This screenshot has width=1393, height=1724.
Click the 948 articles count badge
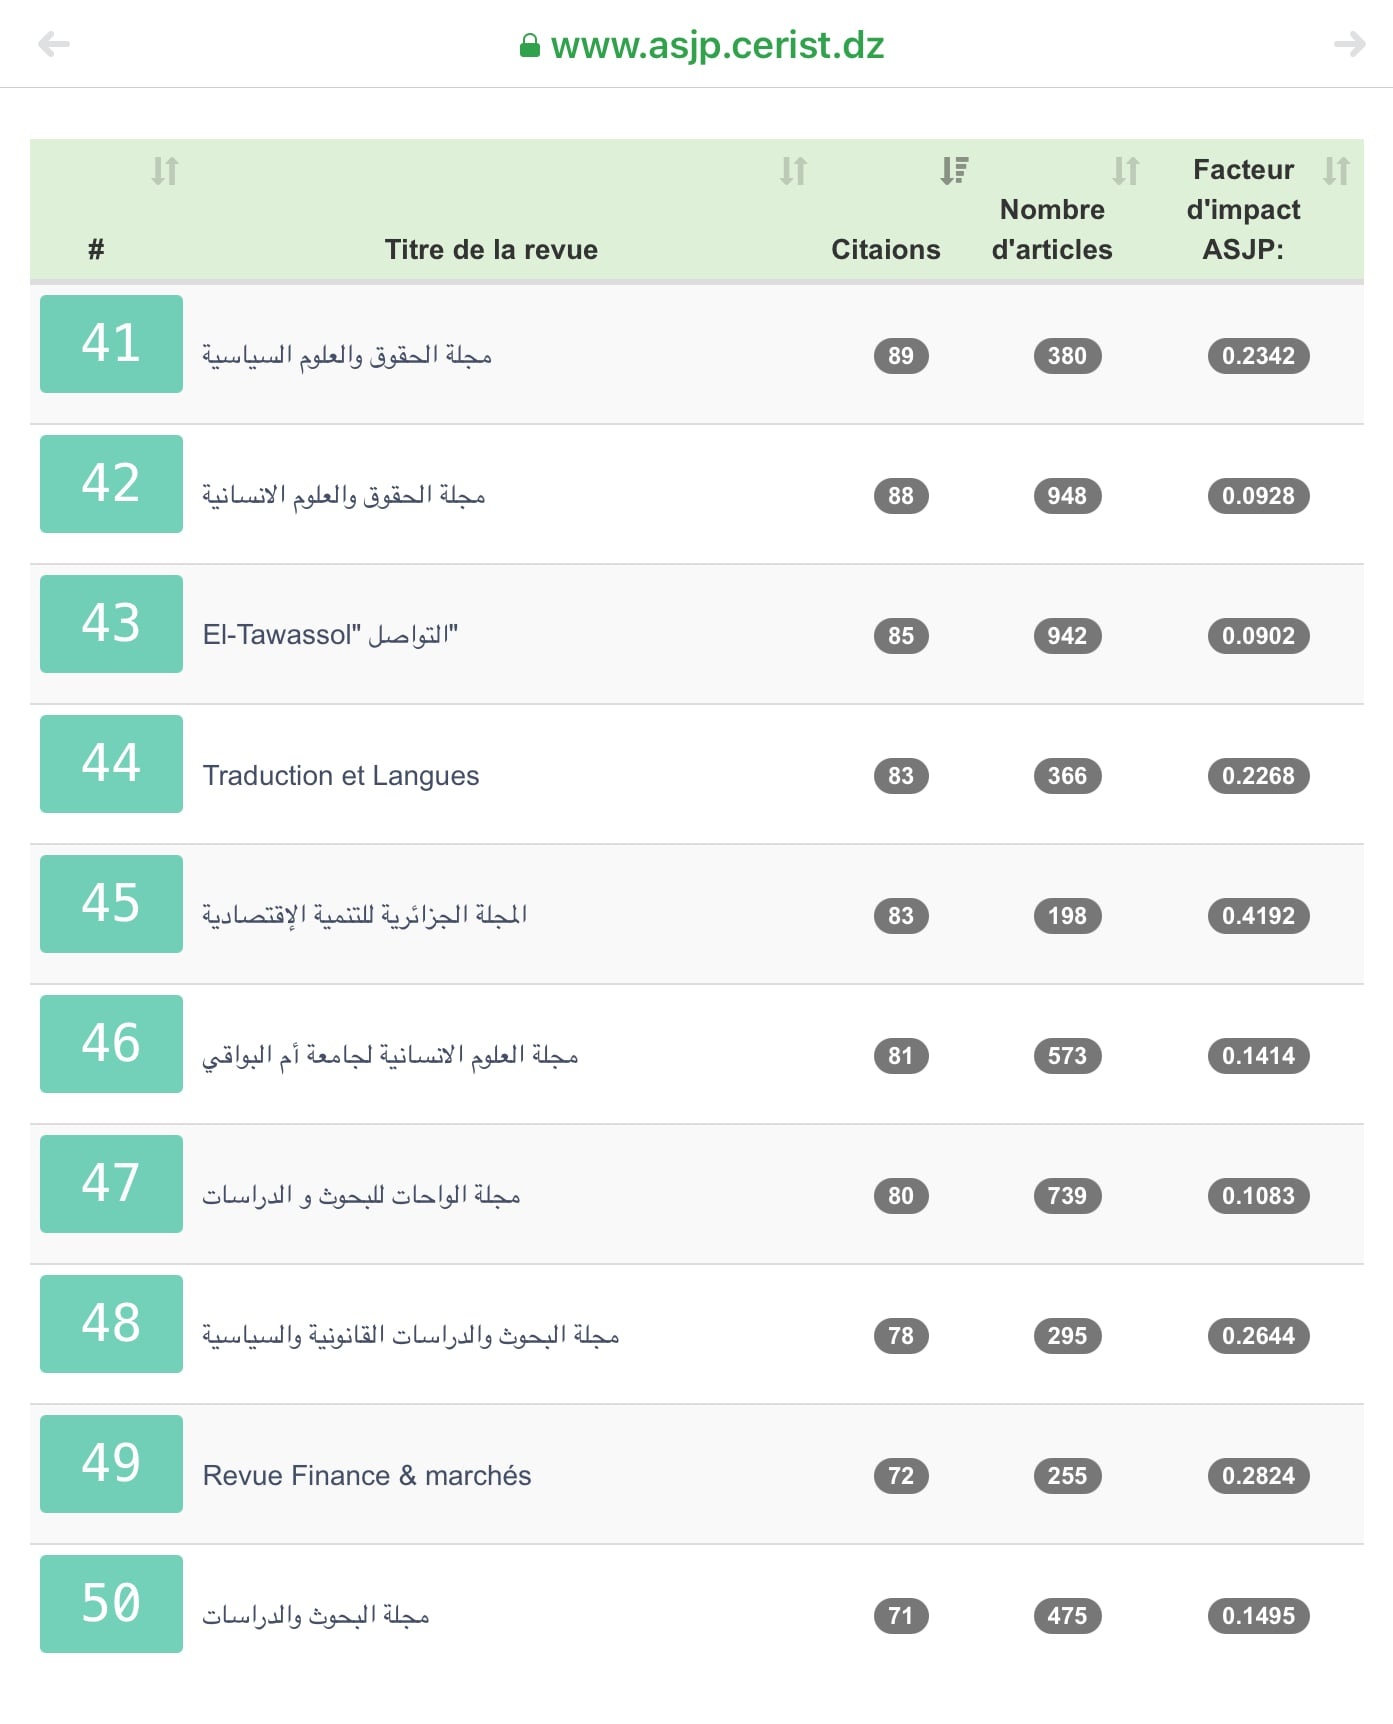click(x=1067, y=496)
